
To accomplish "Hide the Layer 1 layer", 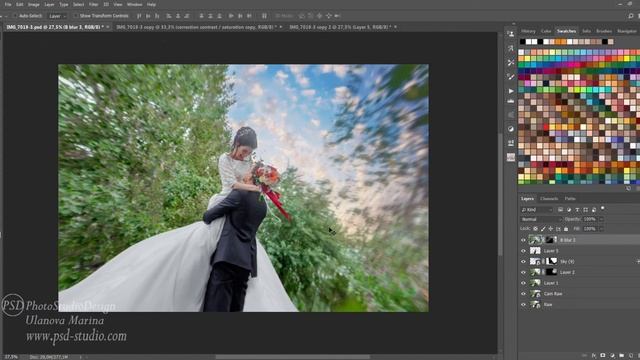I will click(523, 283).
